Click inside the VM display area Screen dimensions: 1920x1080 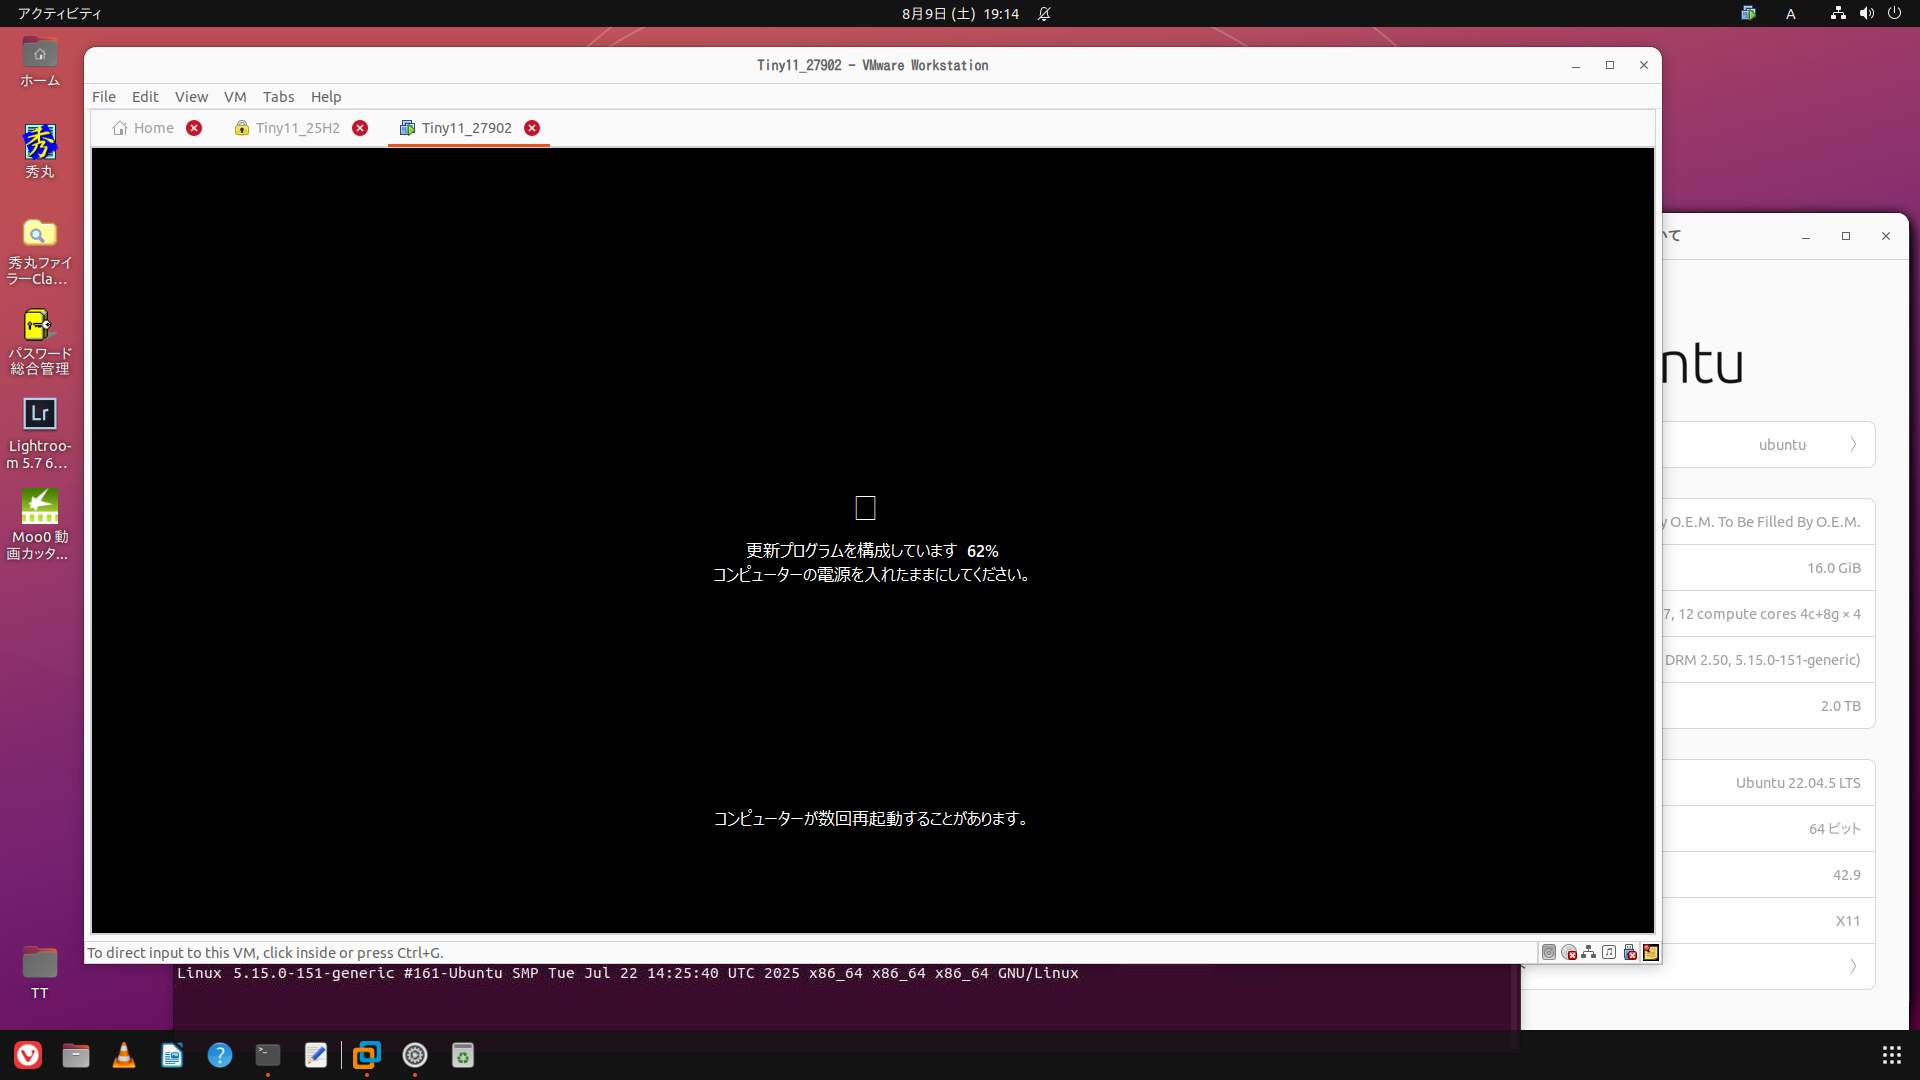click(872, 540)
